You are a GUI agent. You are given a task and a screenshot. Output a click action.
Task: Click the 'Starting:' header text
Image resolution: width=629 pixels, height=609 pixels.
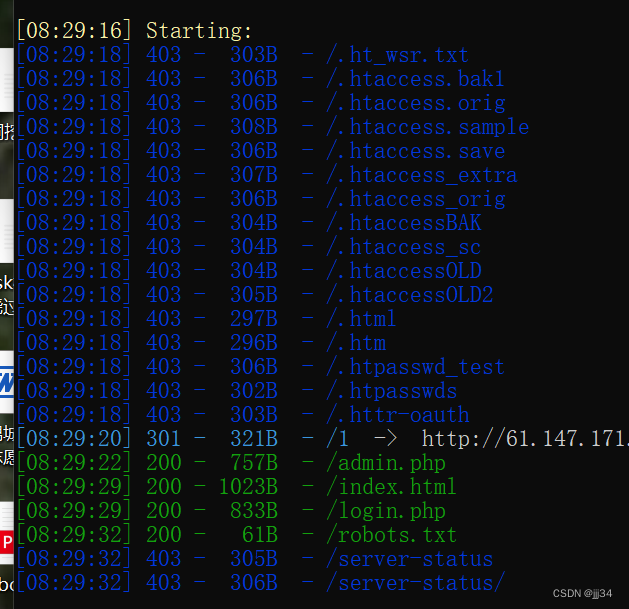point(199,31)
